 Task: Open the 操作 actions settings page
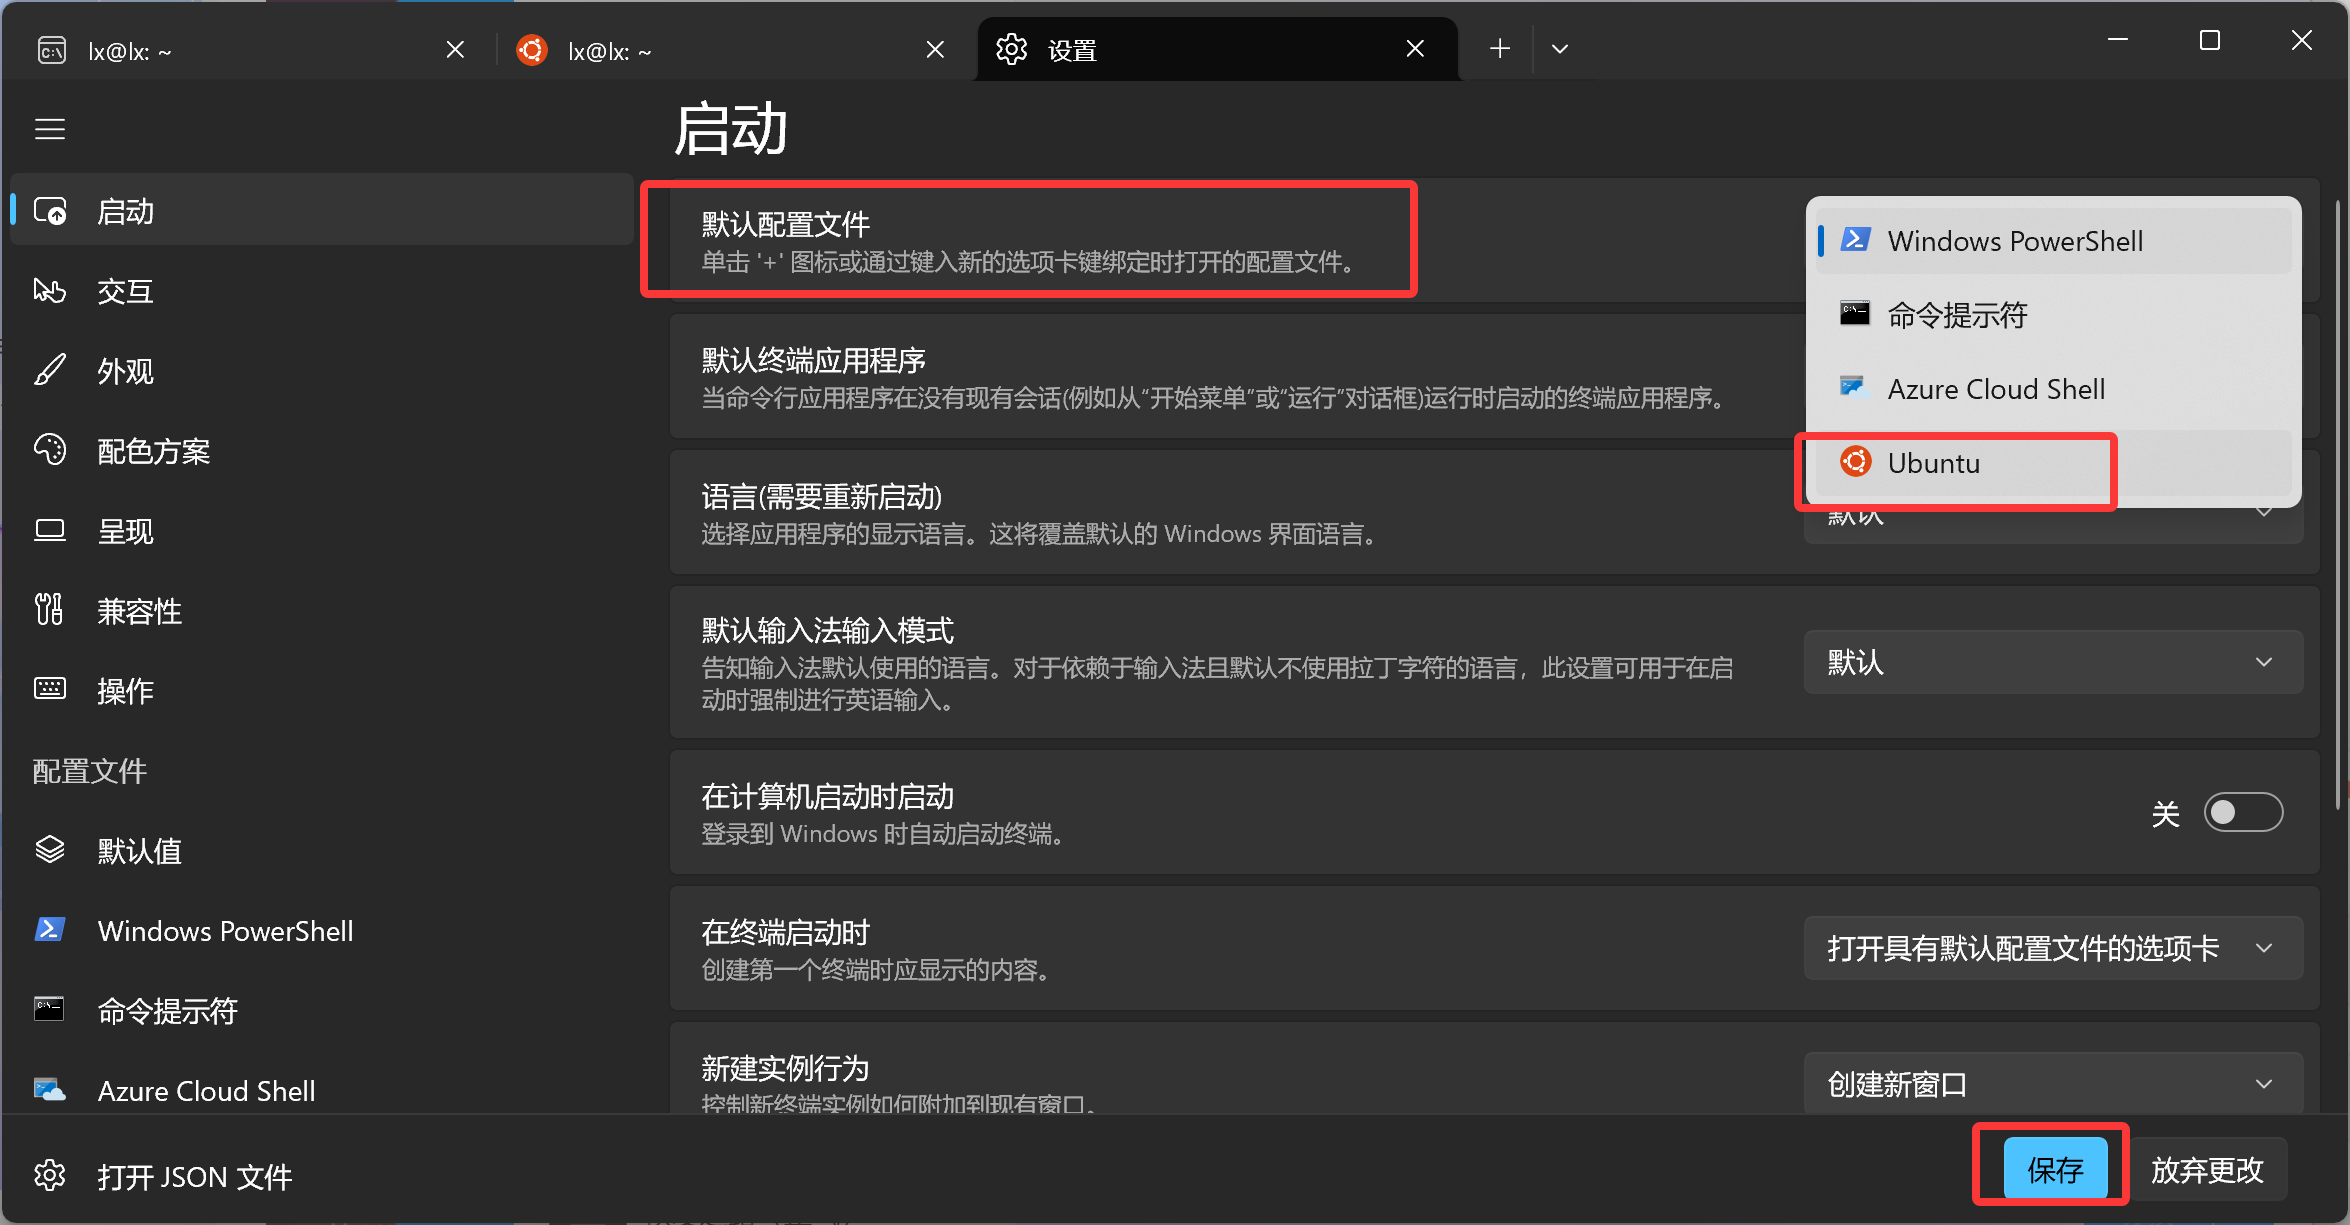(x=124, y=691)
